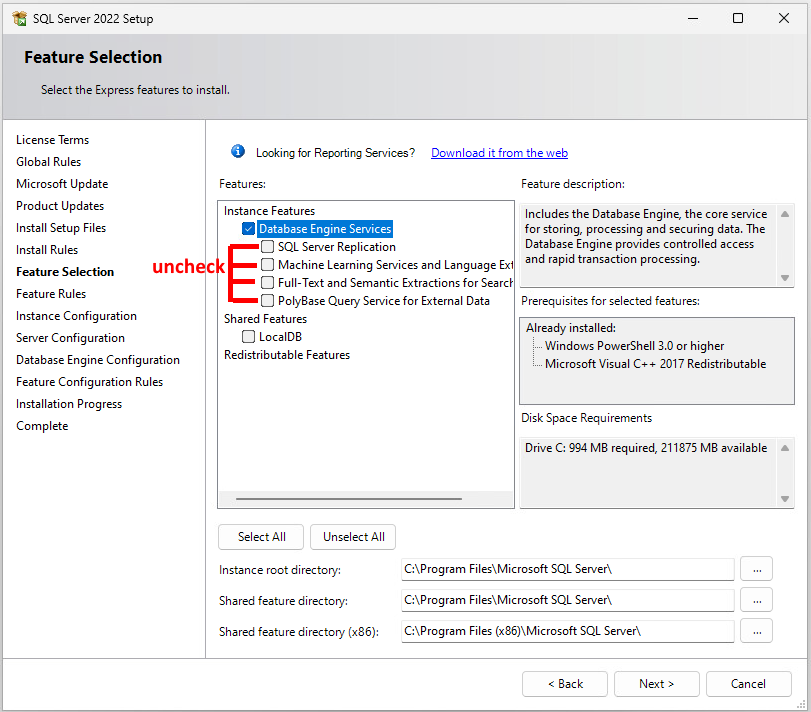
Task: Check the PolyBase Query Service for External Data box
Action: [x=267, y=301]
